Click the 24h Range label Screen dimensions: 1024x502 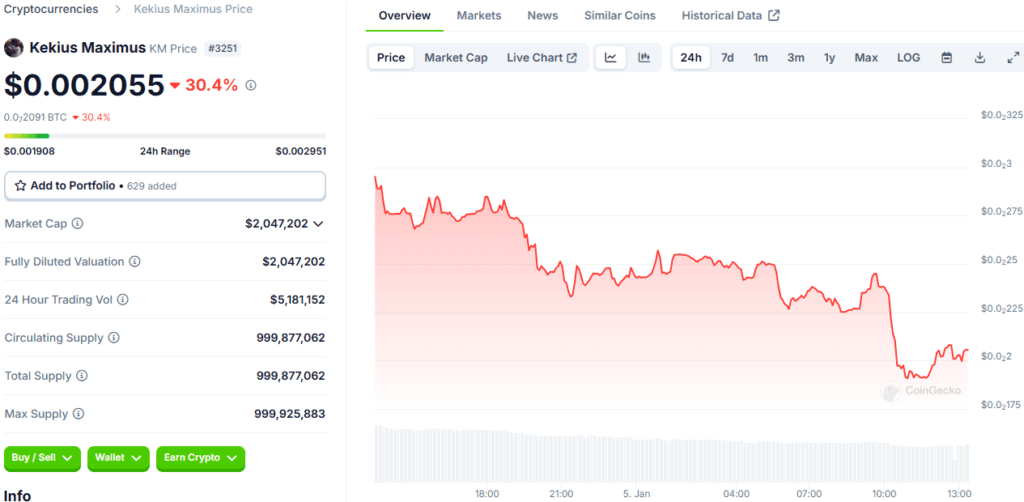165,151
